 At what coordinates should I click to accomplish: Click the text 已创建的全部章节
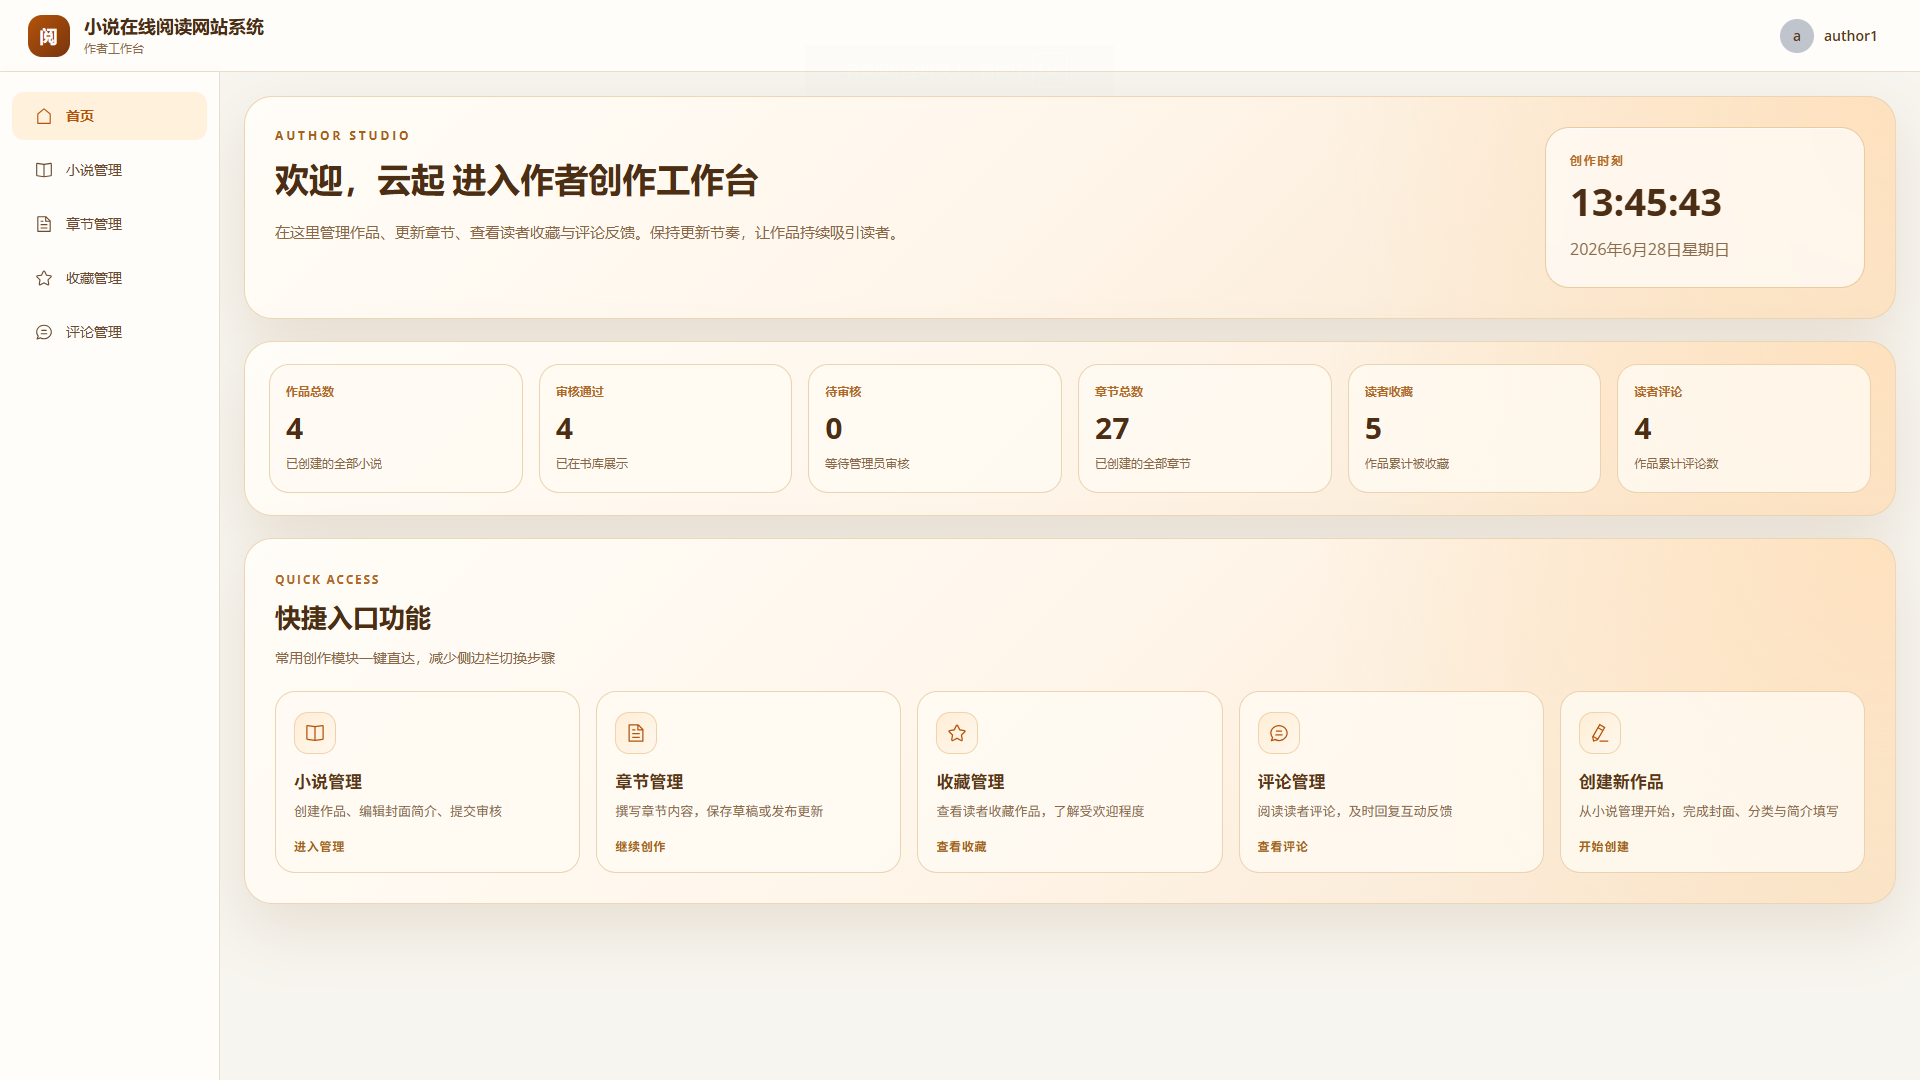(1143, 464)
